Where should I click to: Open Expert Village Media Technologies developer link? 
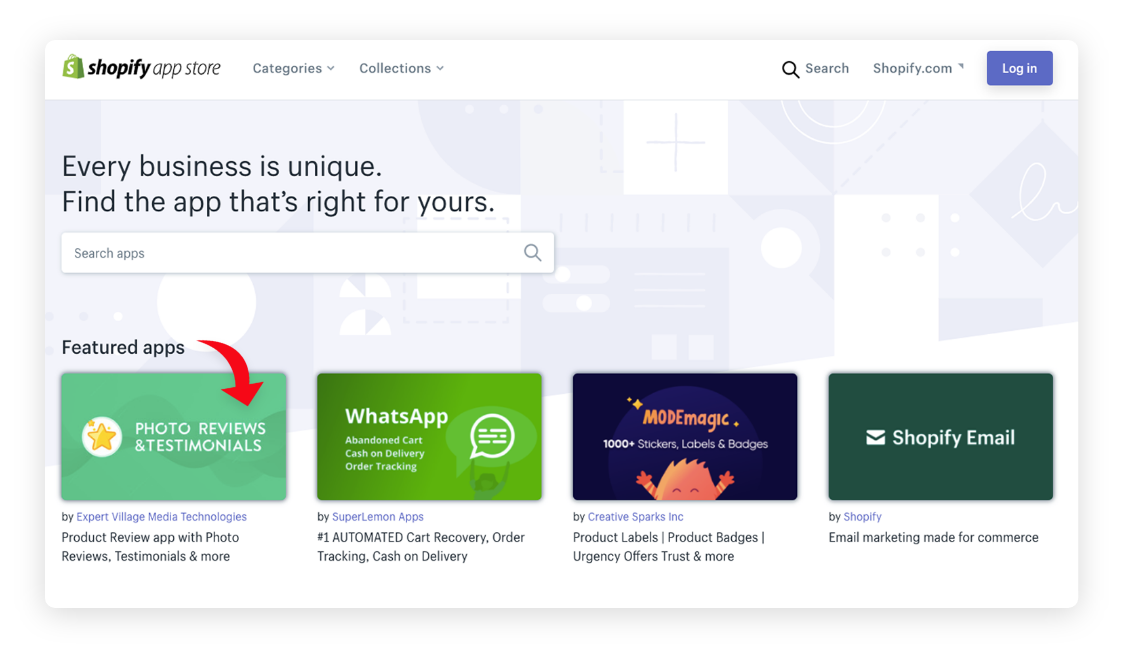coord(161,517)
